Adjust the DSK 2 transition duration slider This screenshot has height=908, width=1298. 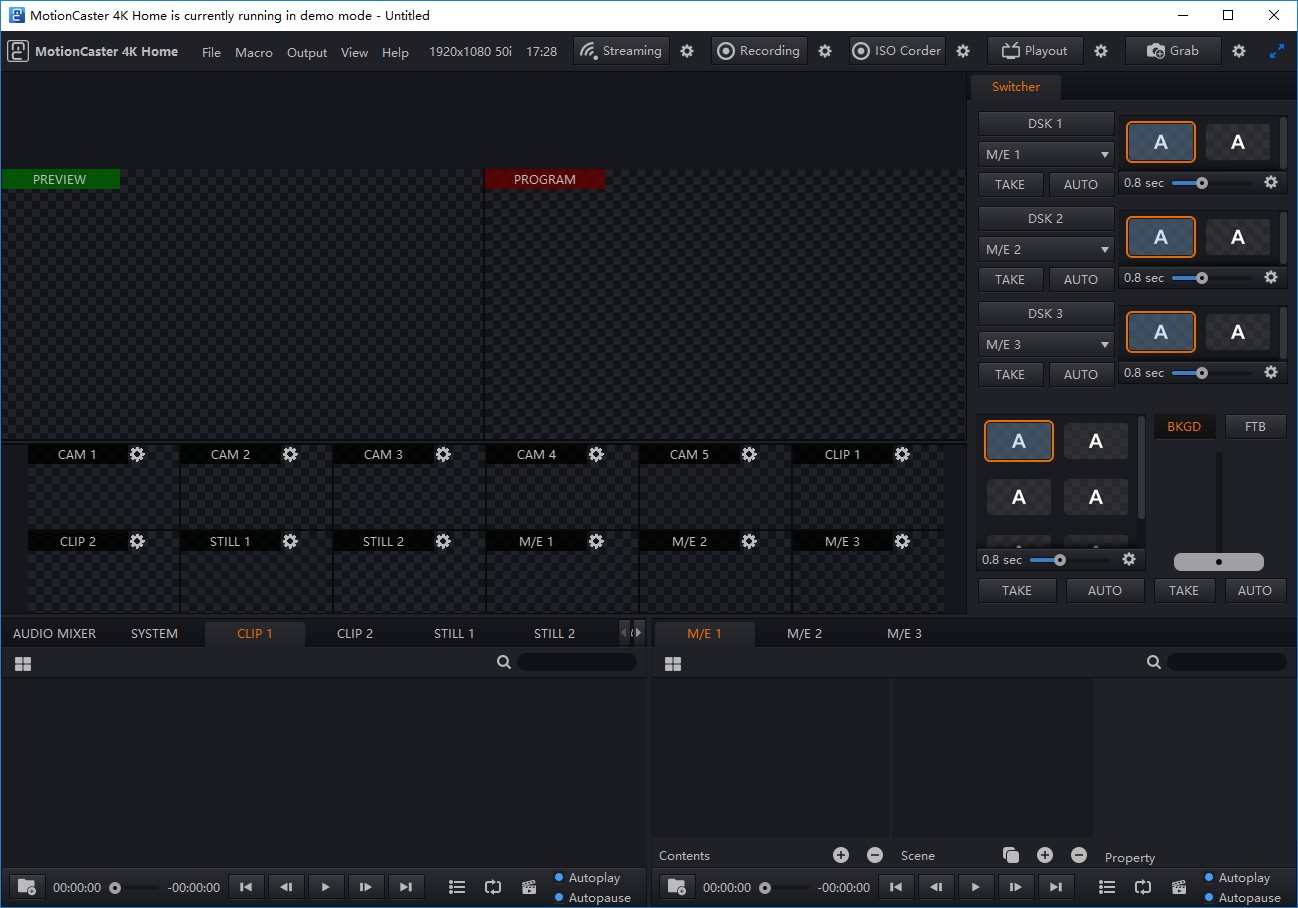[1202, 278]
